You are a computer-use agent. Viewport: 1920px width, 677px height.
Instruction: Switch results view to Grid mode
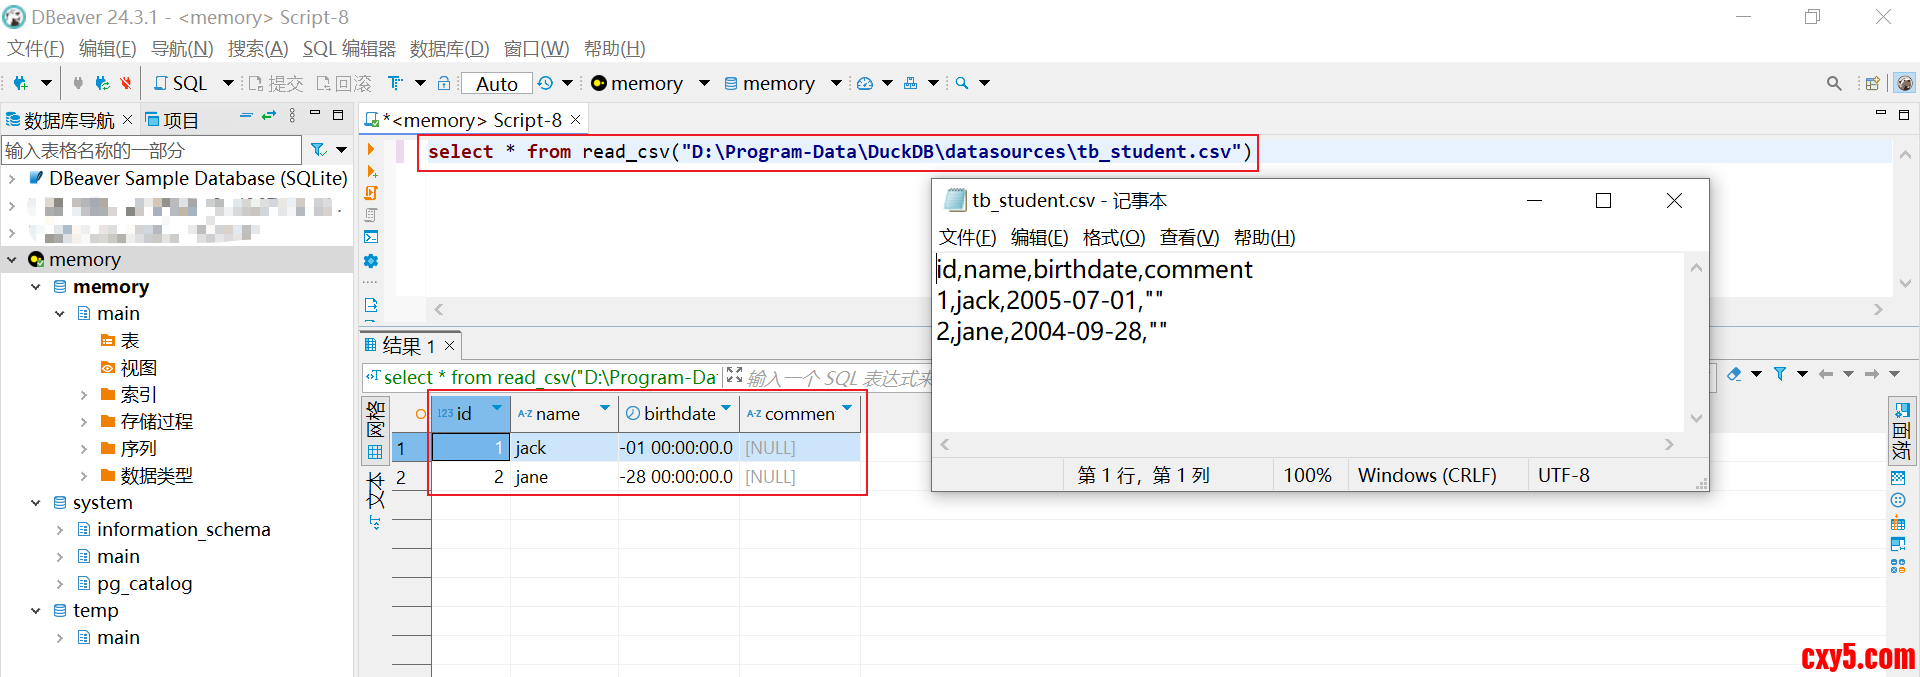[375, 452]
